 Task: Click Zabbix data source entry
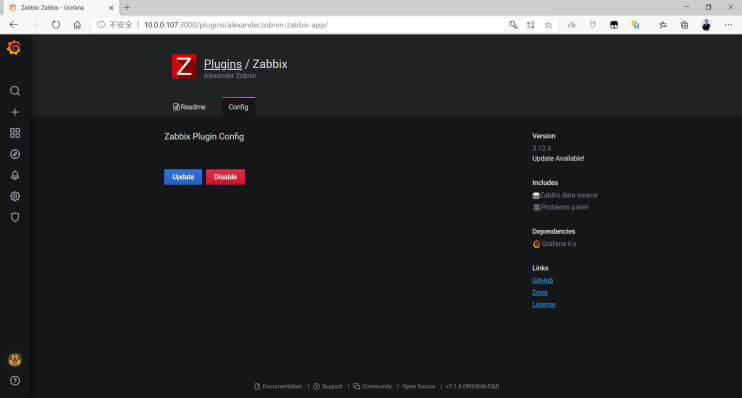coord(565,195)
